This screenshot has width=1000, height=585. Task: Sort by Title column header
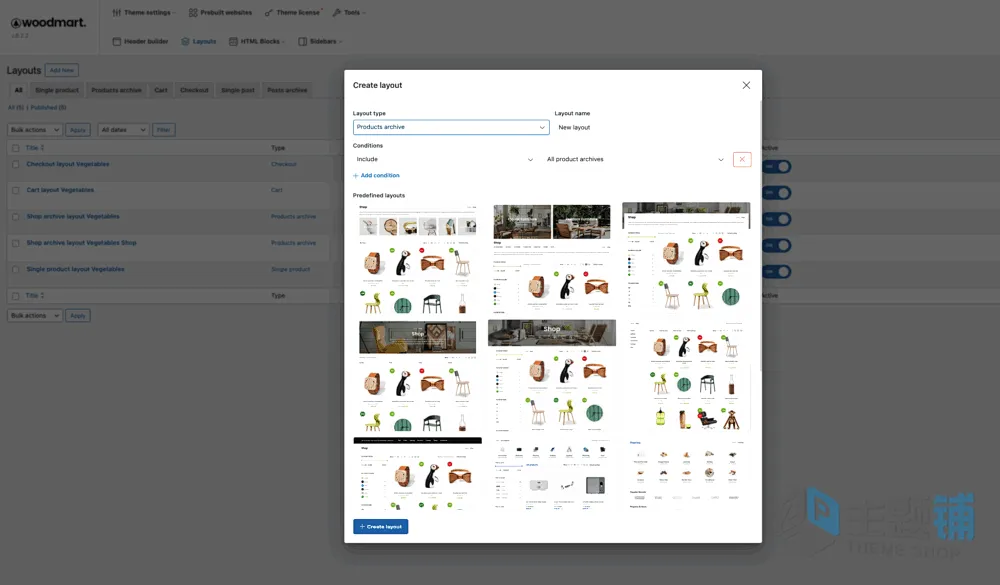[34, 148]
